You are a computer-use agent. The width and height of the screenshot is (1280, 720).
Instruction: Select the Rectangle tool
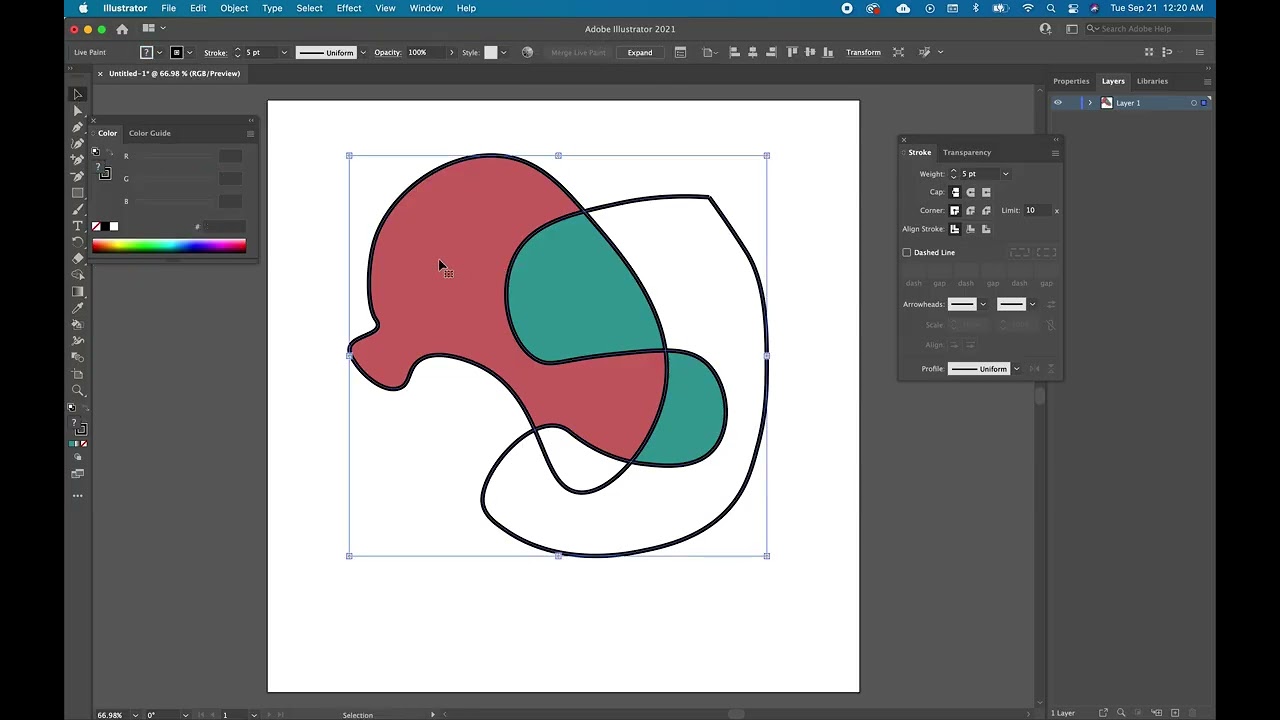[x=78, y=193]
